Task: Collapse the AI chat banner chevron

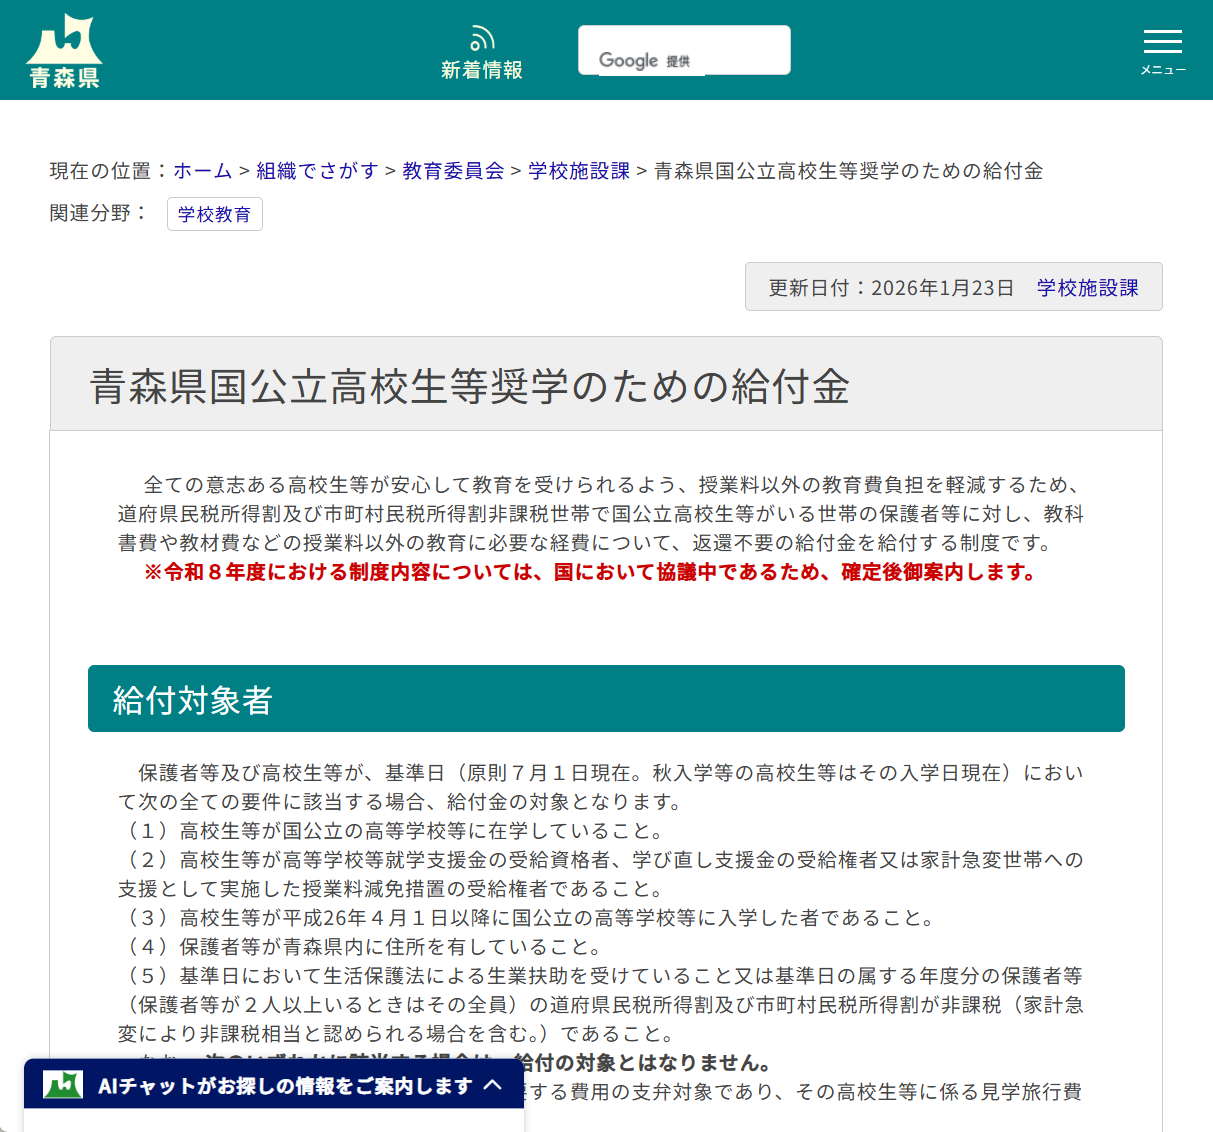Action: [493, 1084]
